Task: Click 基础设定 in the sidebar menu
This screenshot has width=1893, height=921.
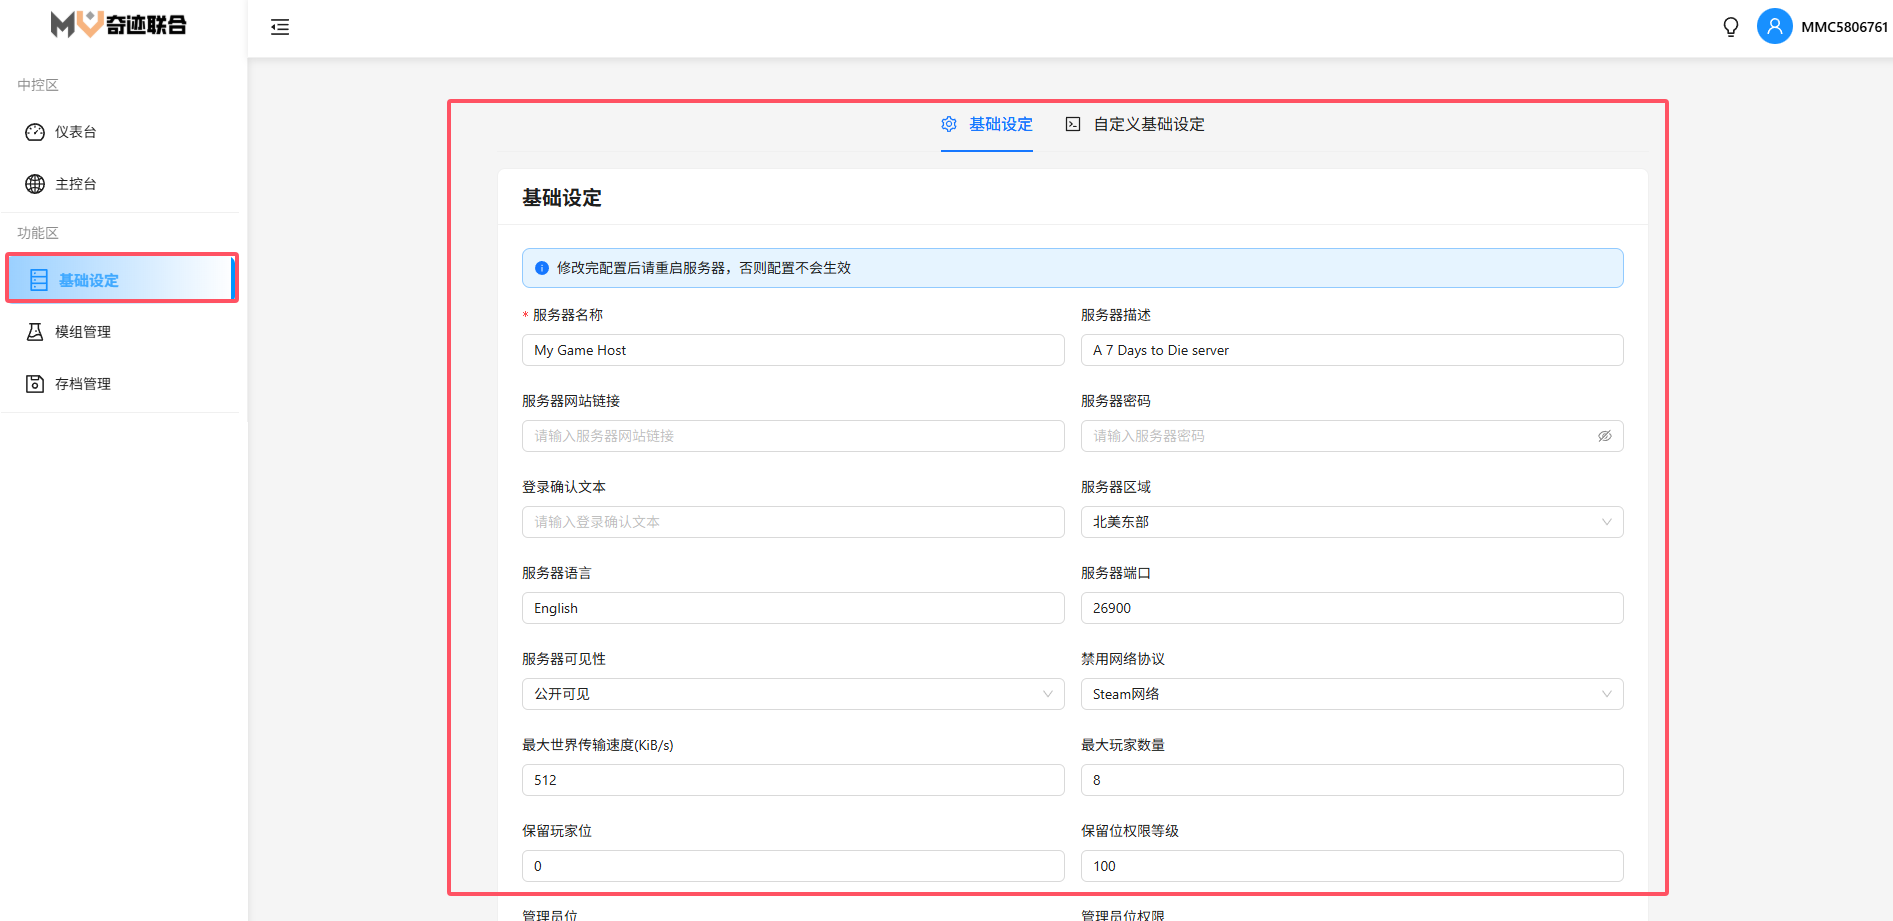Action: click(88, 280)
